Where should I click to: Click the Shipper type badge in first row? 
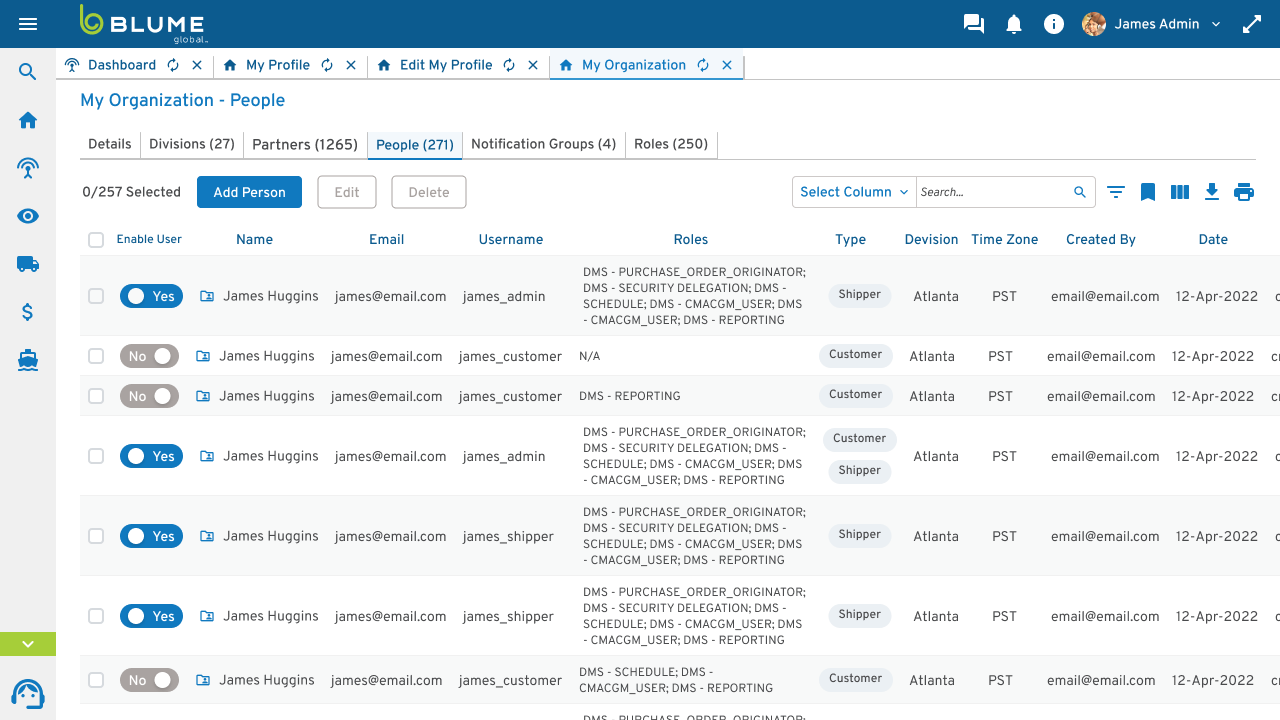click(860, 295)
